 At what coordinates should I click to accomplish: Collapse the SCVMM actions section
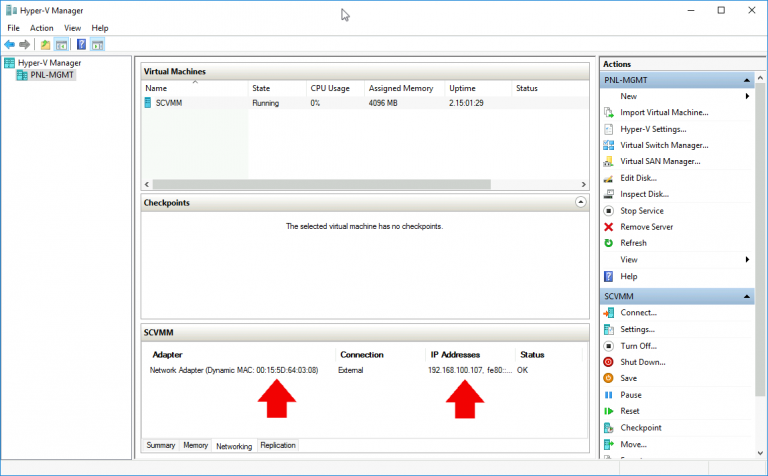click(x=746, y=296)
